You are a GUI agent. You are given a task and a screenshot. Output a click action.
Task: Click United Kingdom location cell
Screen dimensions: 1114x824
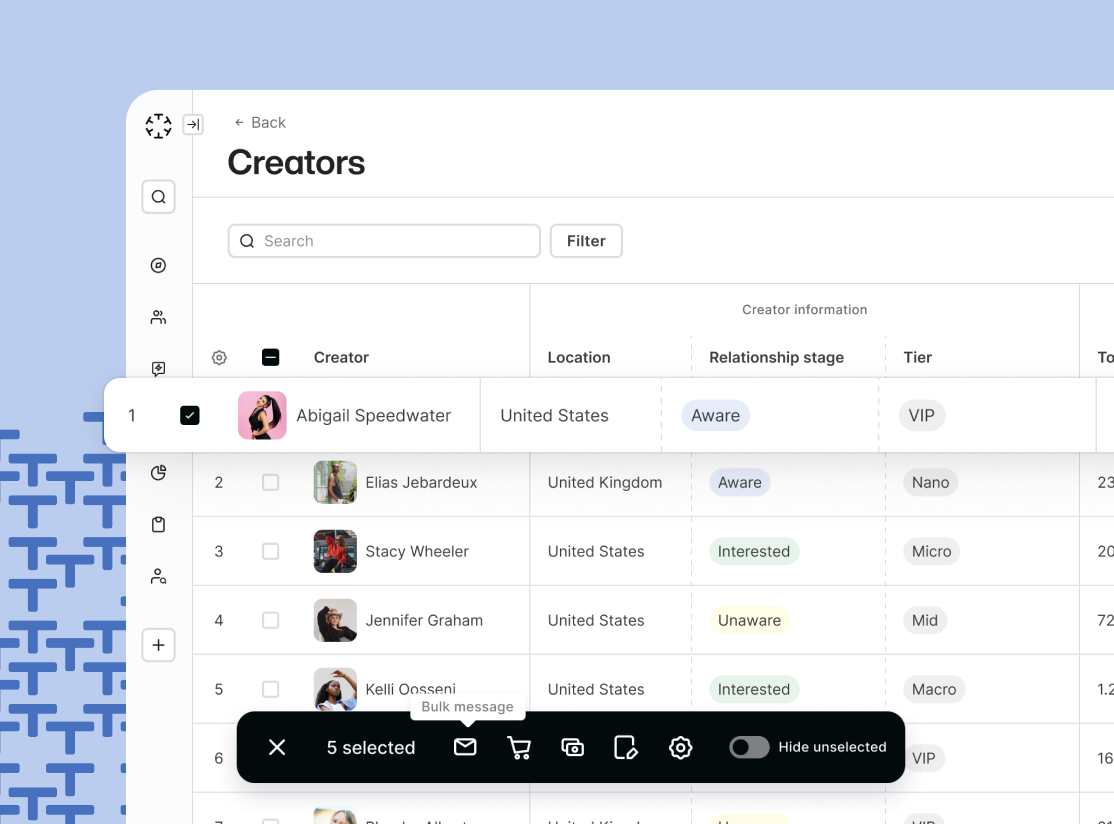coord(605,482)
